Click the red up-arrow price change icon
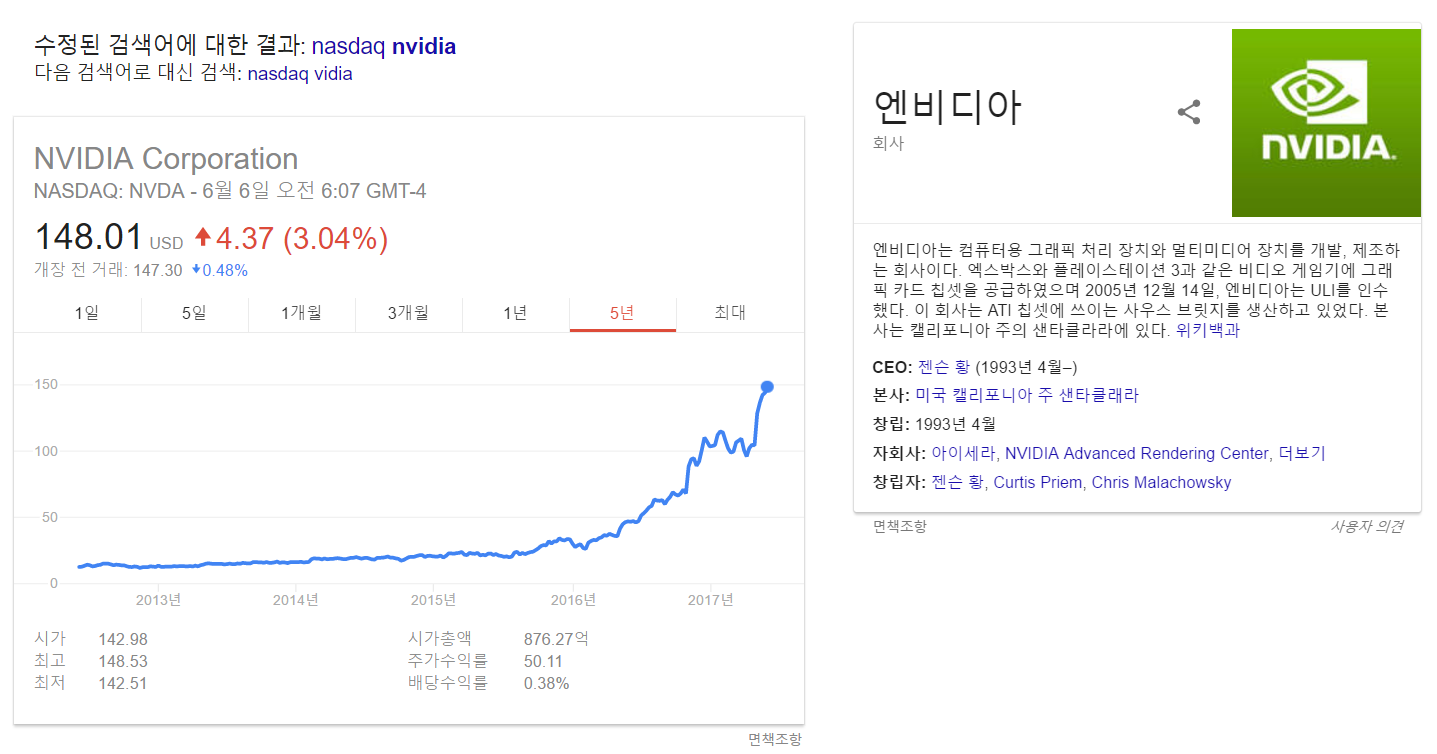 203,238
